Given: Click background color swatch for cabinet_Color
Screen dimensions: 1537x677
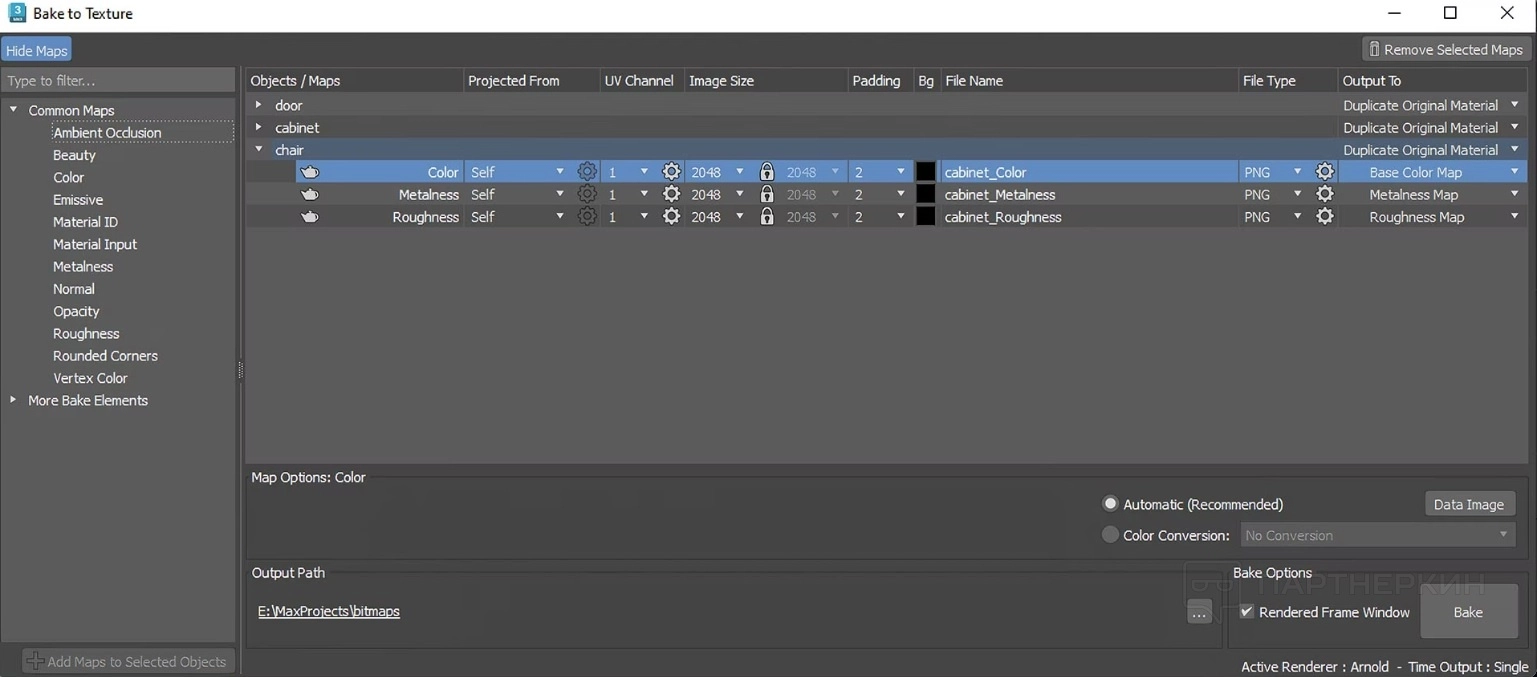Looking at the screenshot, I should pos(926,172).
